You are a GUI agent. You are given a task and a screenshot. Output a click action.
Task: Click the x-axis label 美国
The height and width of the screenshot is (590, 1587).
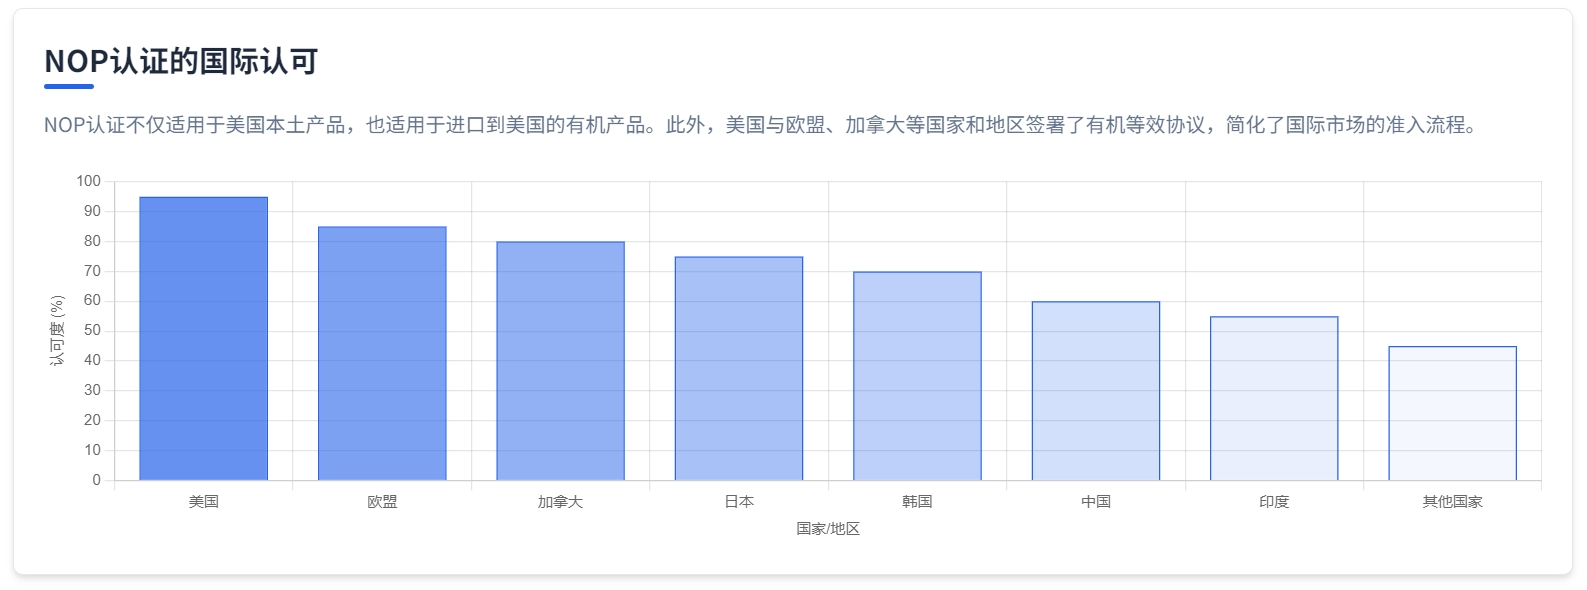(x=204, y=502)
